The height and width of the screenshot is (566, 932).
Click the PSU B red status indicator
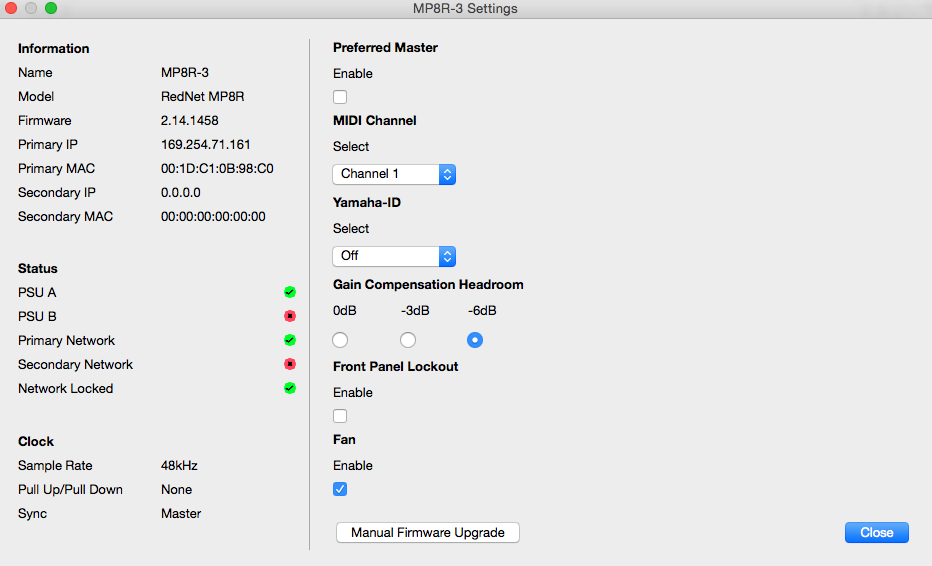290,316
